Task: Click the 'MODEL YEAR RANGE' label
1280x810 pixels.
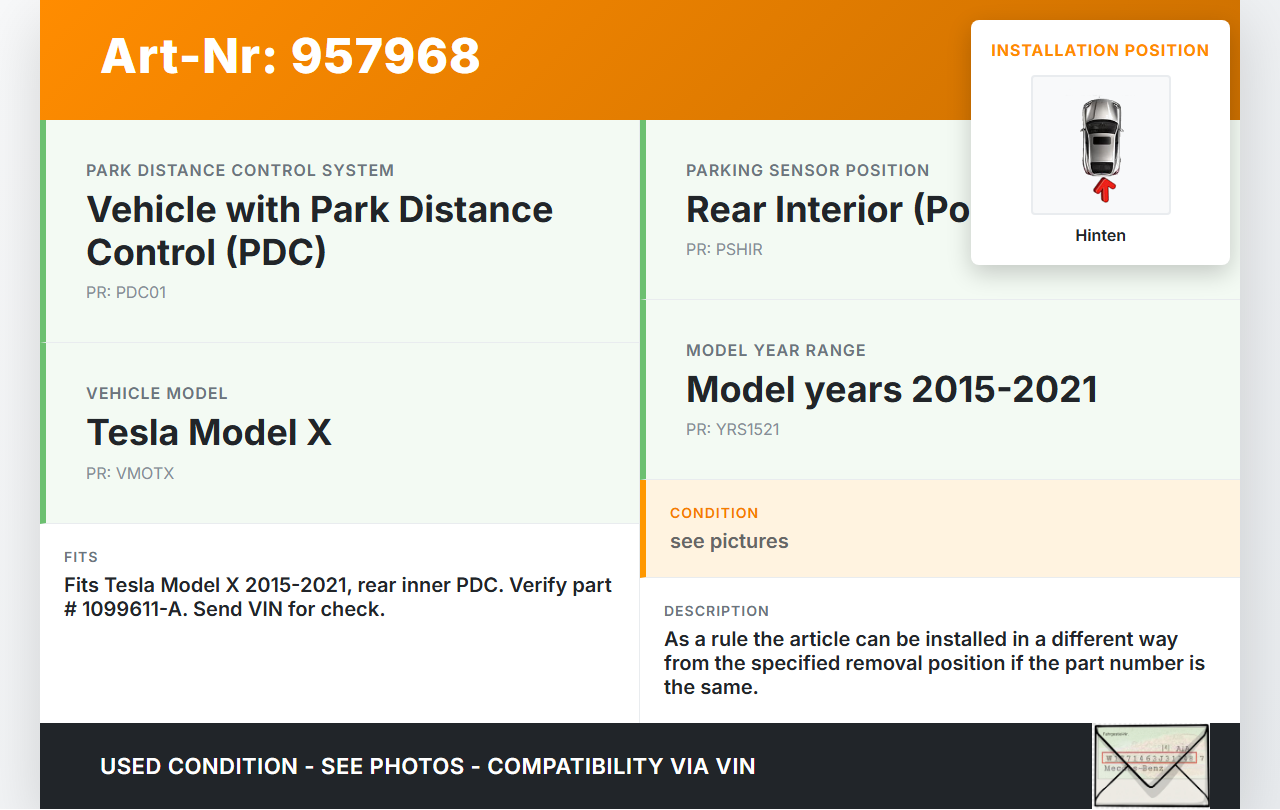Action: click(776, 350)
